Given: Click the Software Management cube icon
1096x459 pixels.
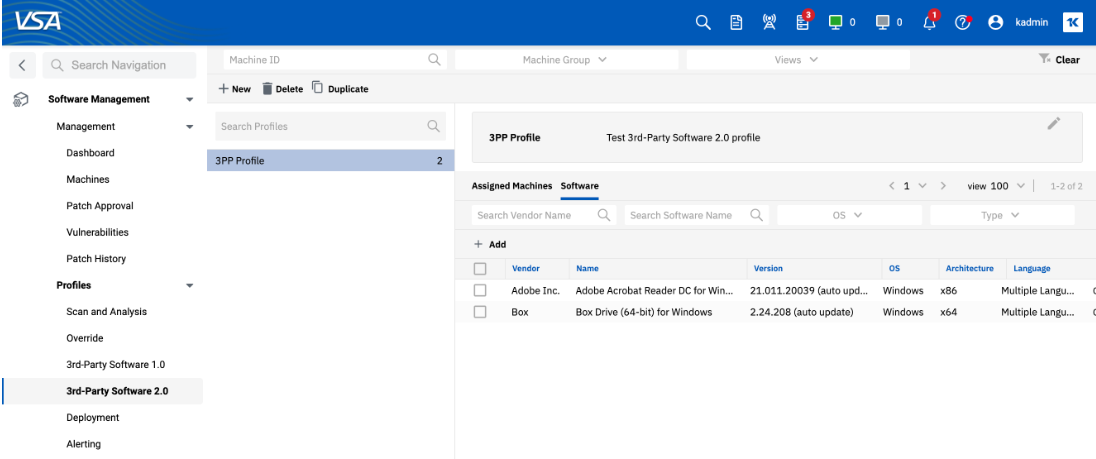Looking at the screenshot, I should tap(21, 100).
